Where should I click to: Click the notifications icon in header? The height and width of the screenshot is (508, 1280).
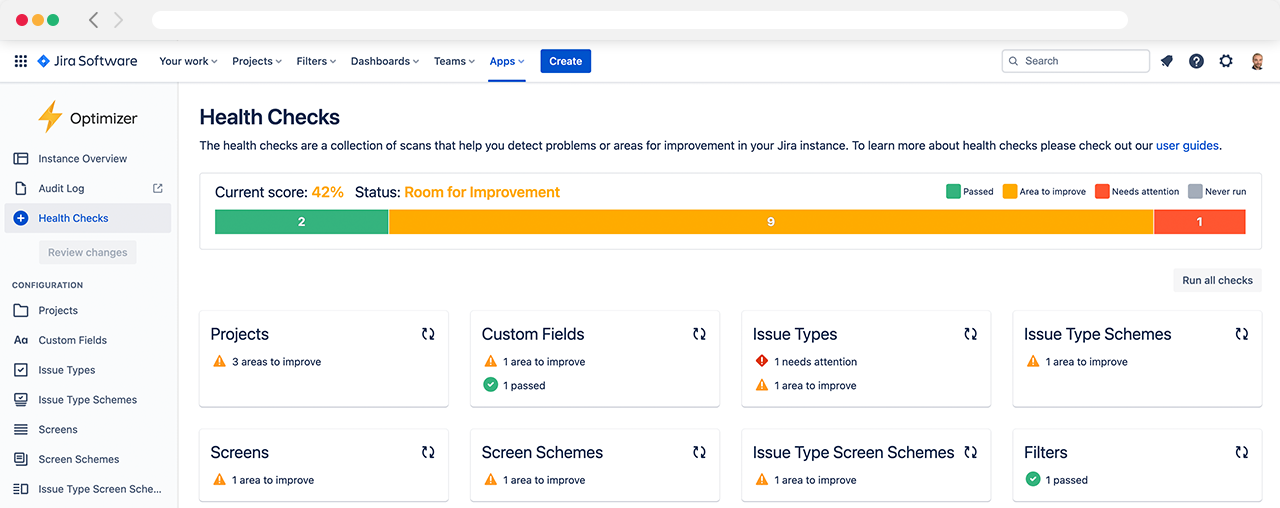pyautogui.click(x=1166, y=61)
